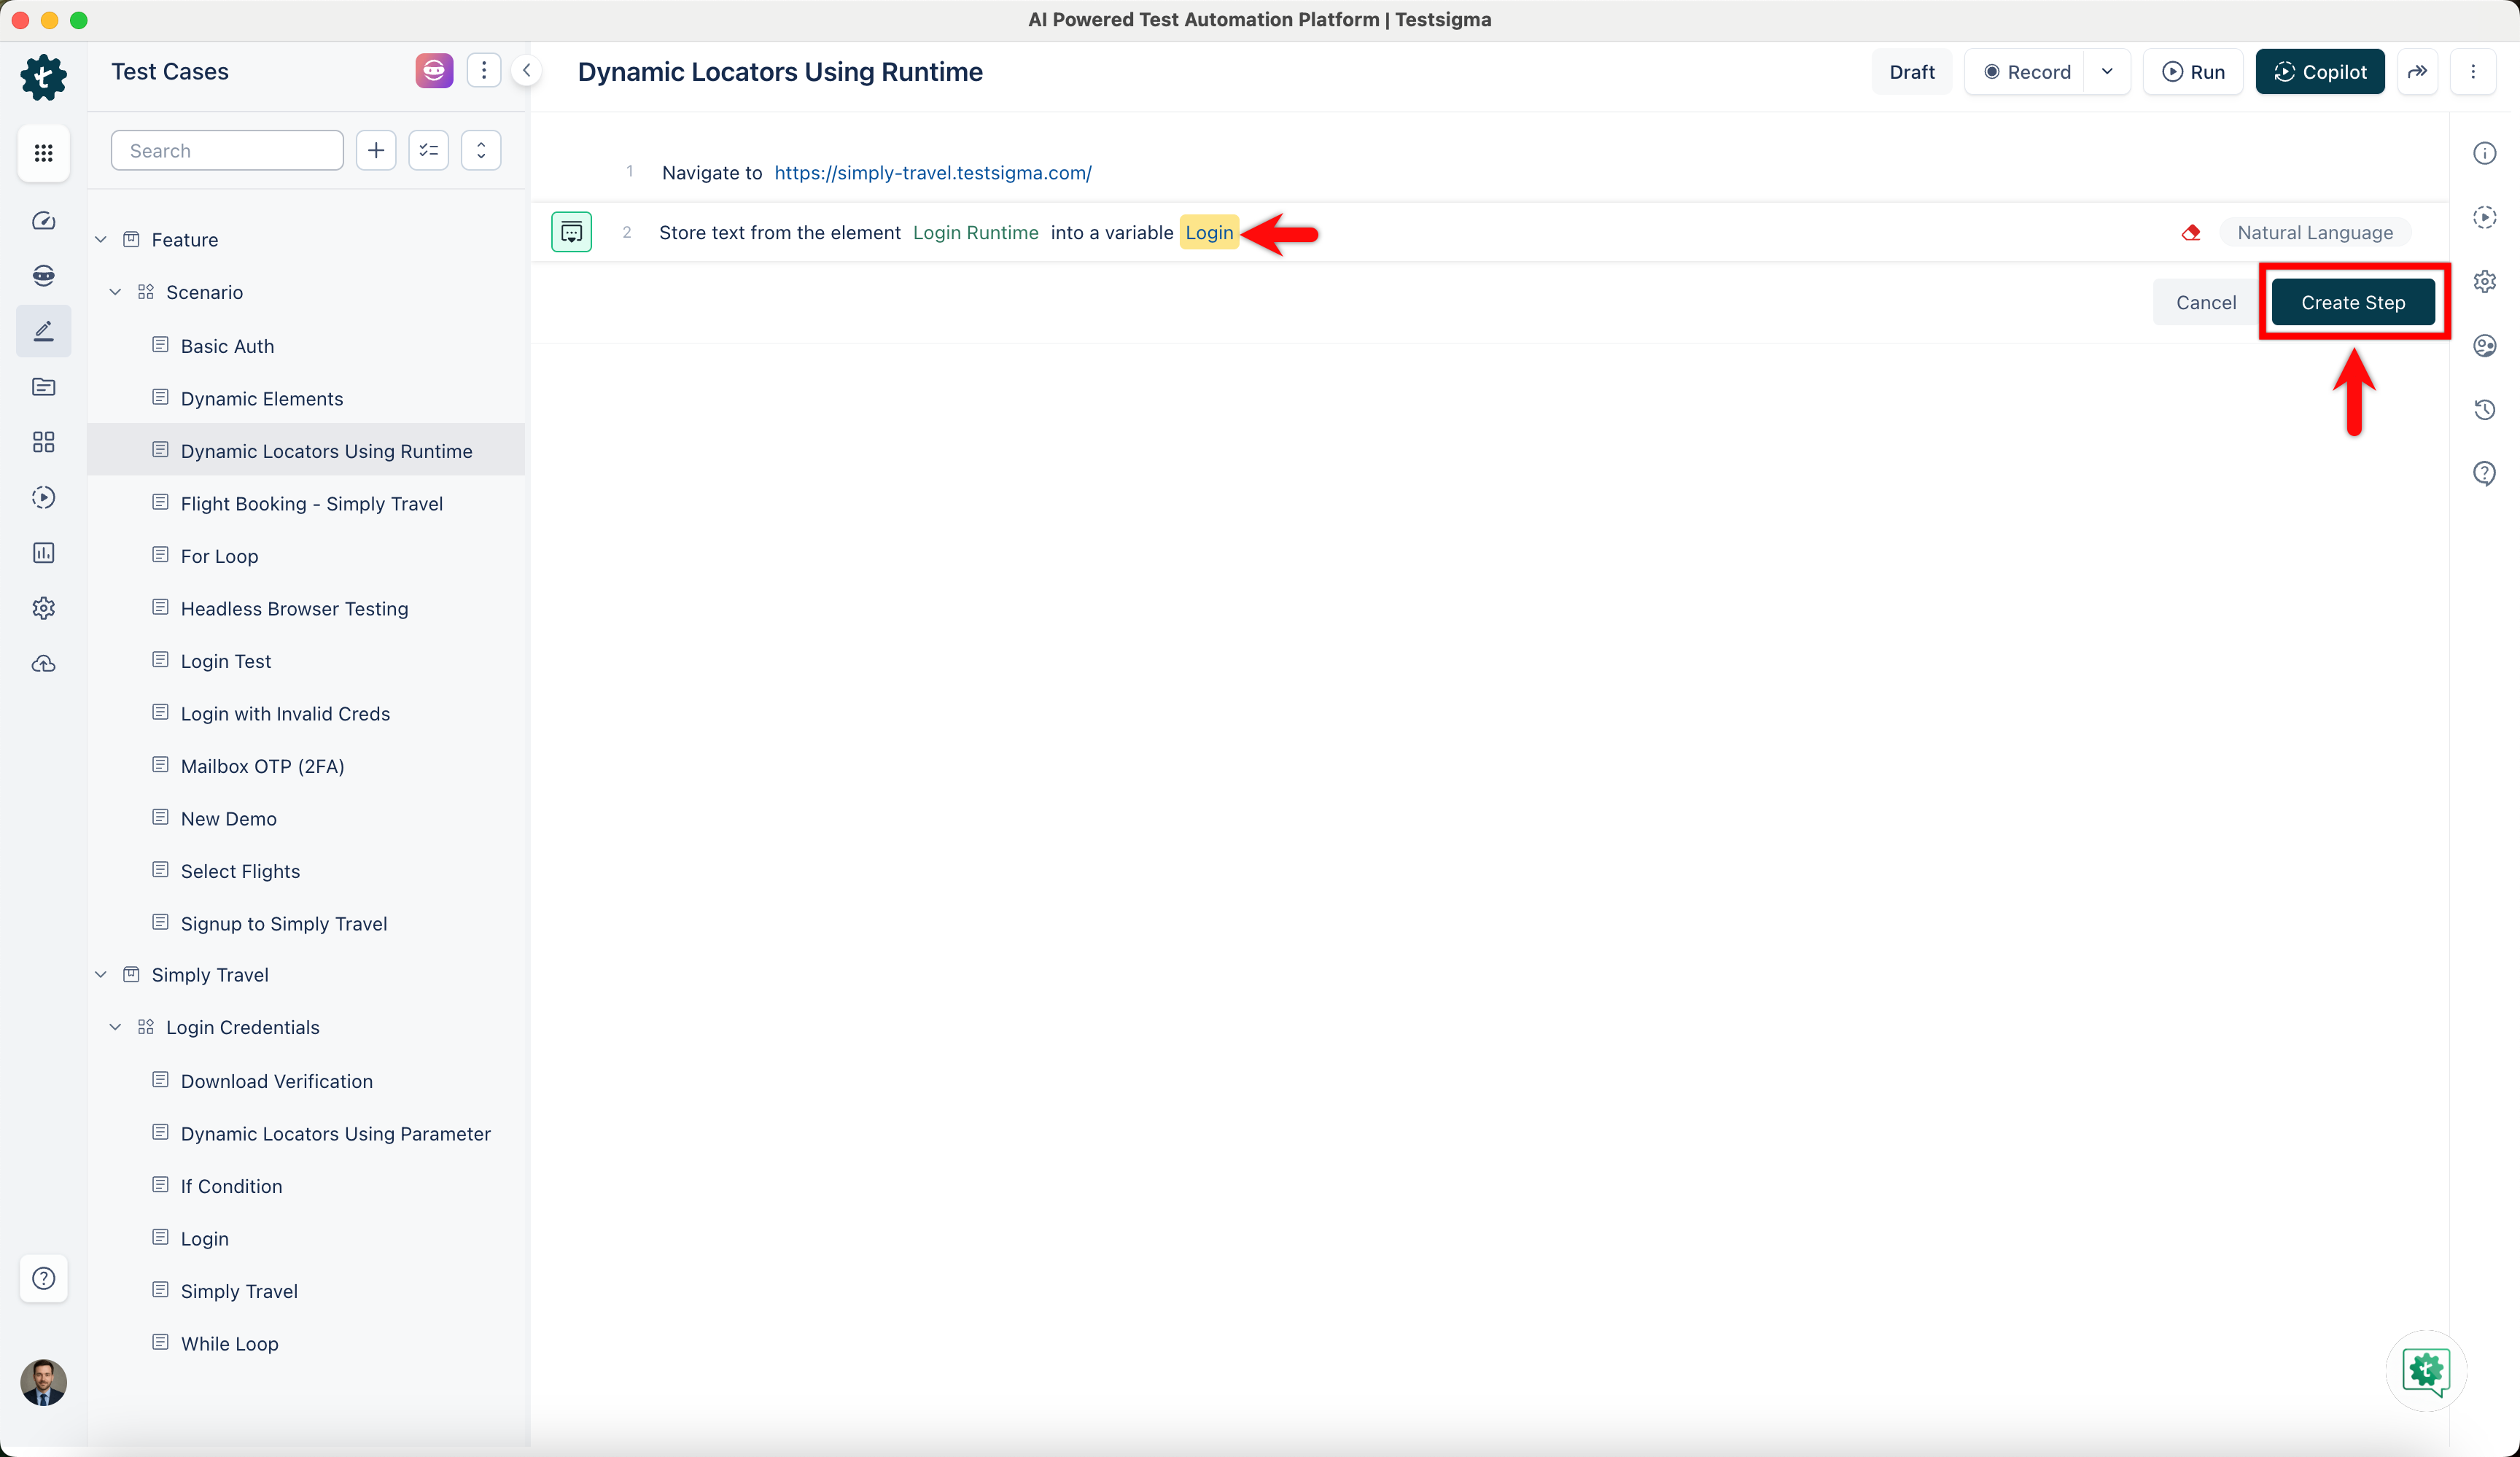Open help question icon in left sidebar
Image resolution: width=2520 pixels, height=1457 pixels.
tap(43, 1278)
